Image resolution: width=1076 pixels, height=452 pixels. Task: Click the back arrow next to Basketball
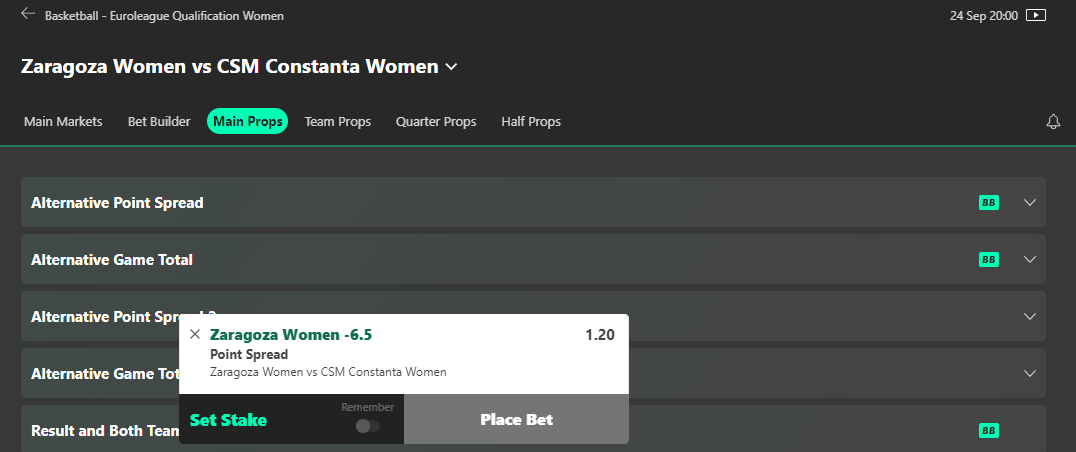(x=28, y=15)
